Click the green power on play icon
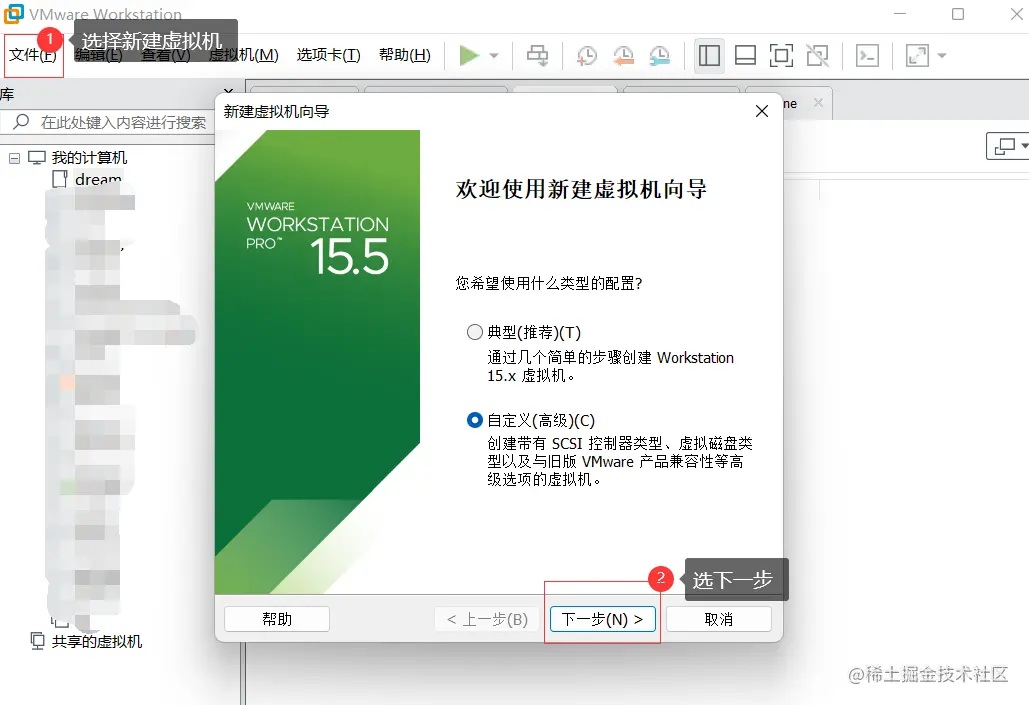Screen dimensions: 1029x705 (469, 56)
